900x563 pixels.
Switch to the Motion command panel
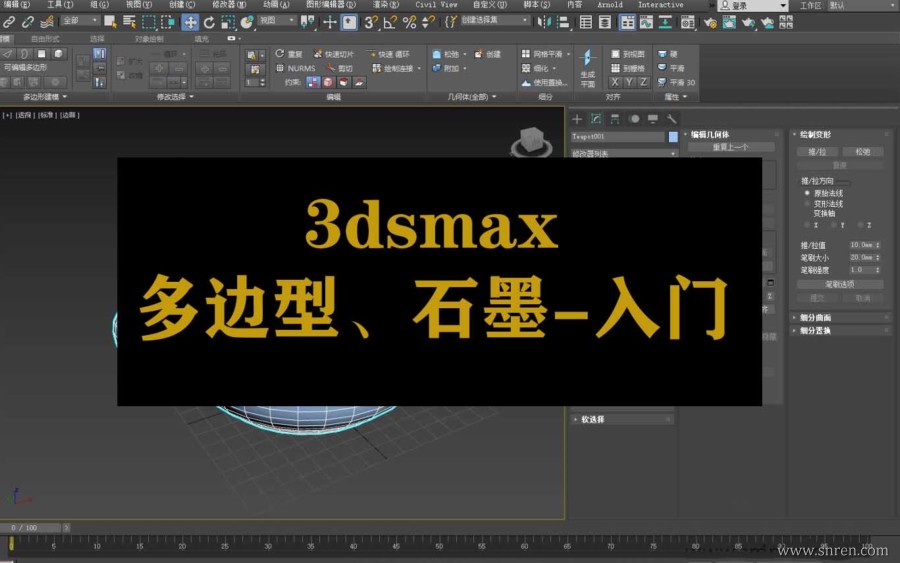point(634,119)
